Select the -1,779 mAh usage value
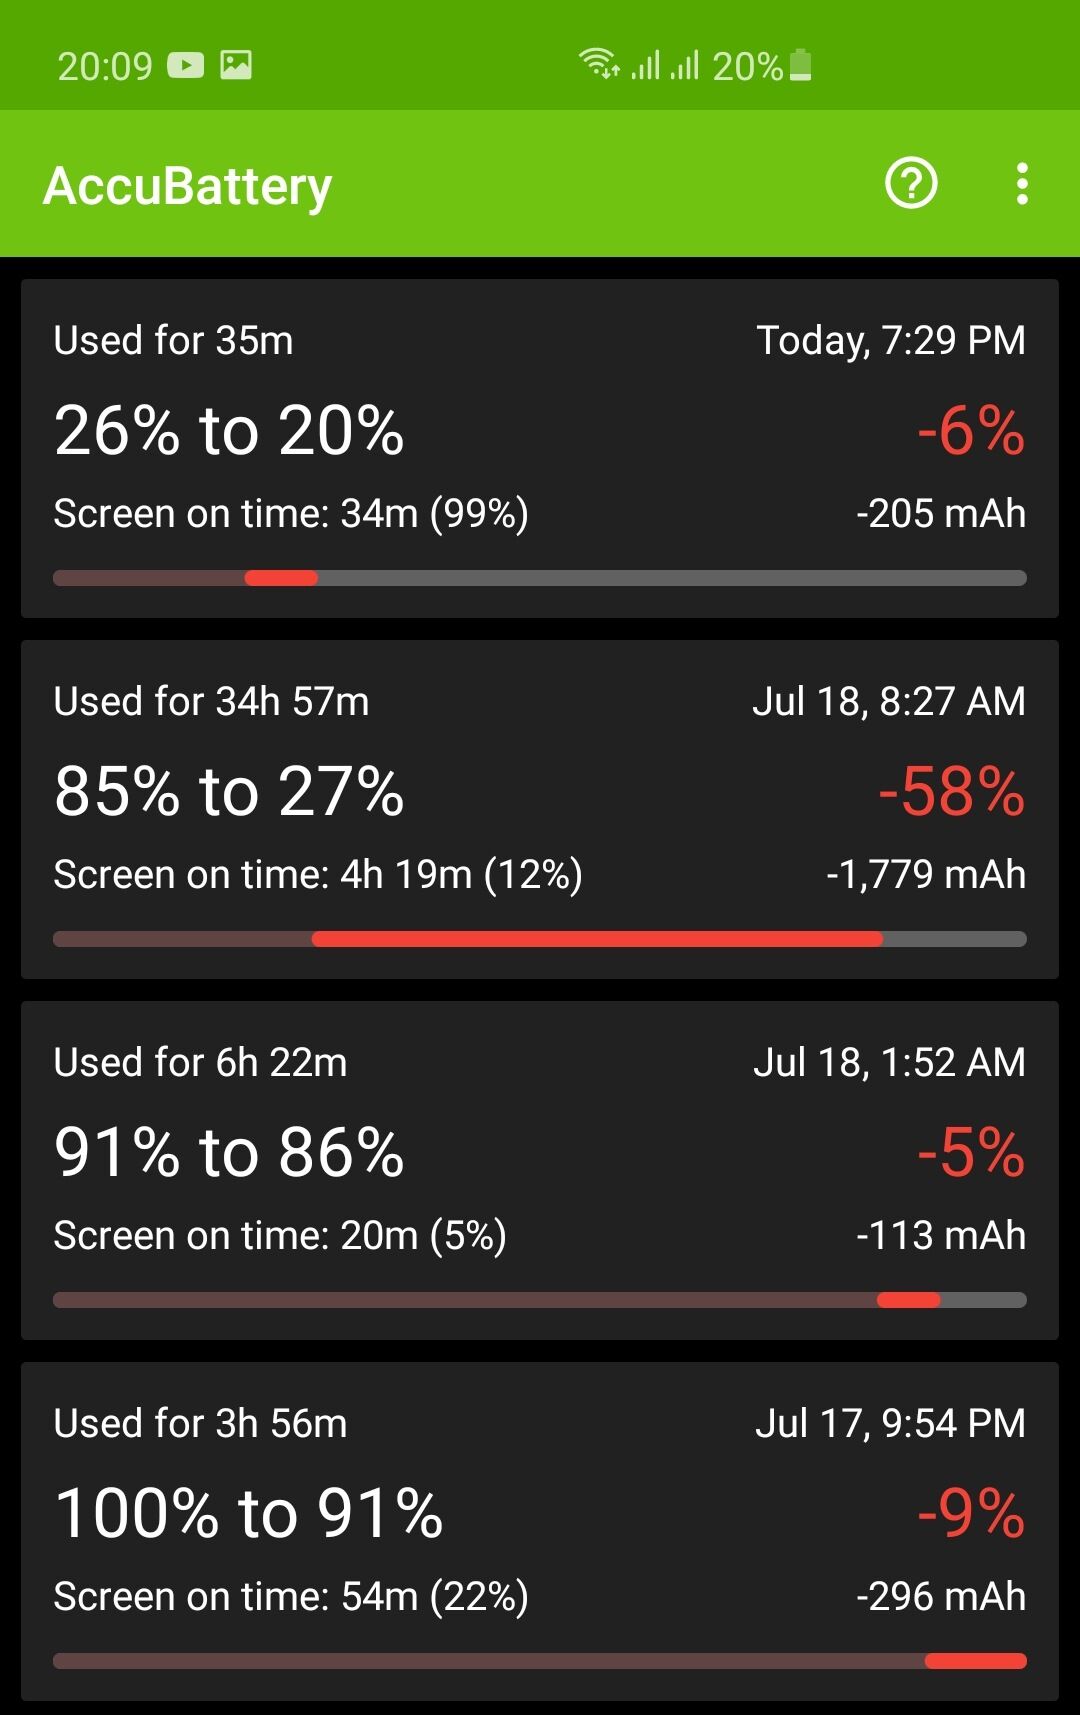Viewport: 1080px width, 1715px height. pos(926,875)
